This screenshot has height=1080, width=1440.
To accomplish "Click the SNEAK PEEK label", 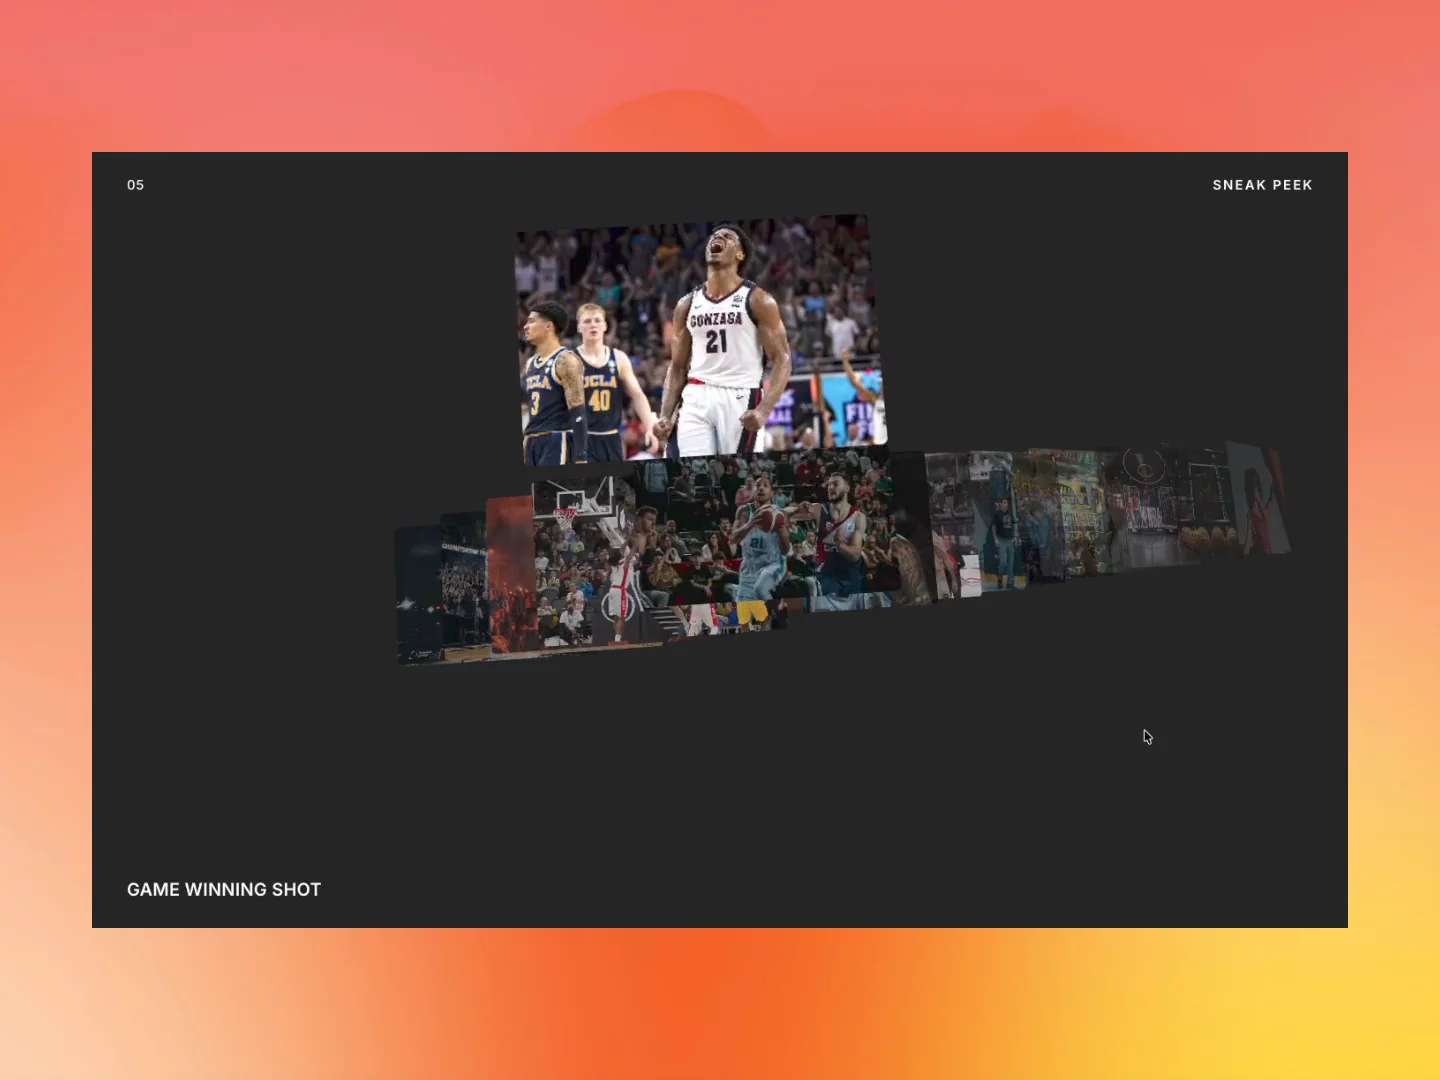I will coord(1262,185).
